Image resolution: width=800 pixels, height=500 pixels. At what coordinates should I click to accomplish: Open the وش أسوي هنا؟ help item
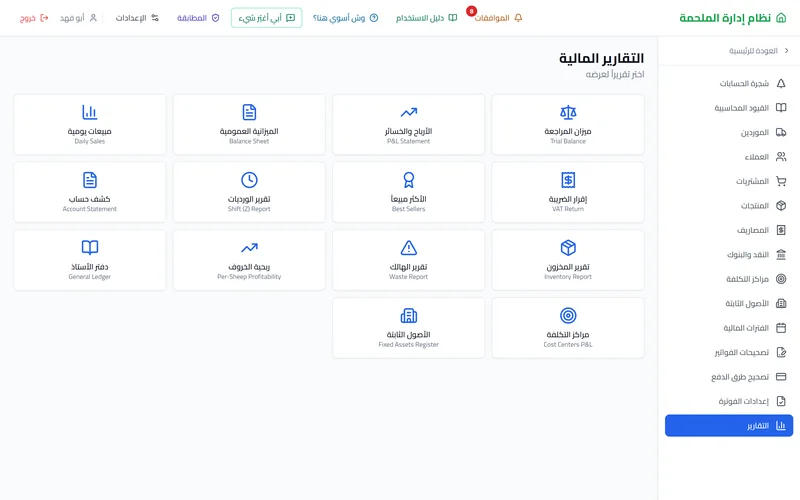click(345, 18)
